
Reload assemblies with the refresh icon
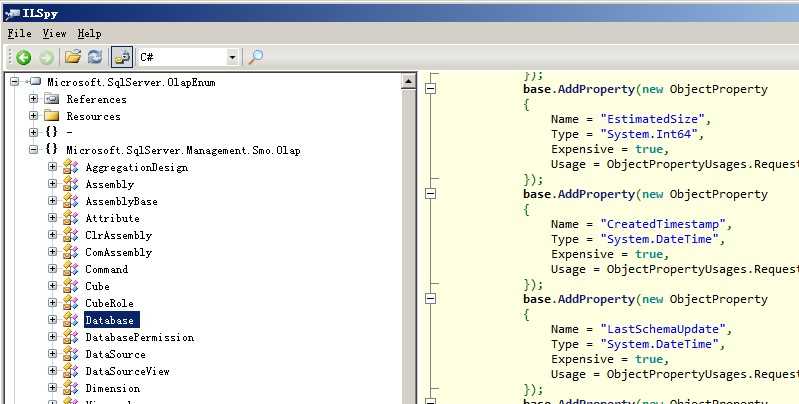(x=95, y=57)
